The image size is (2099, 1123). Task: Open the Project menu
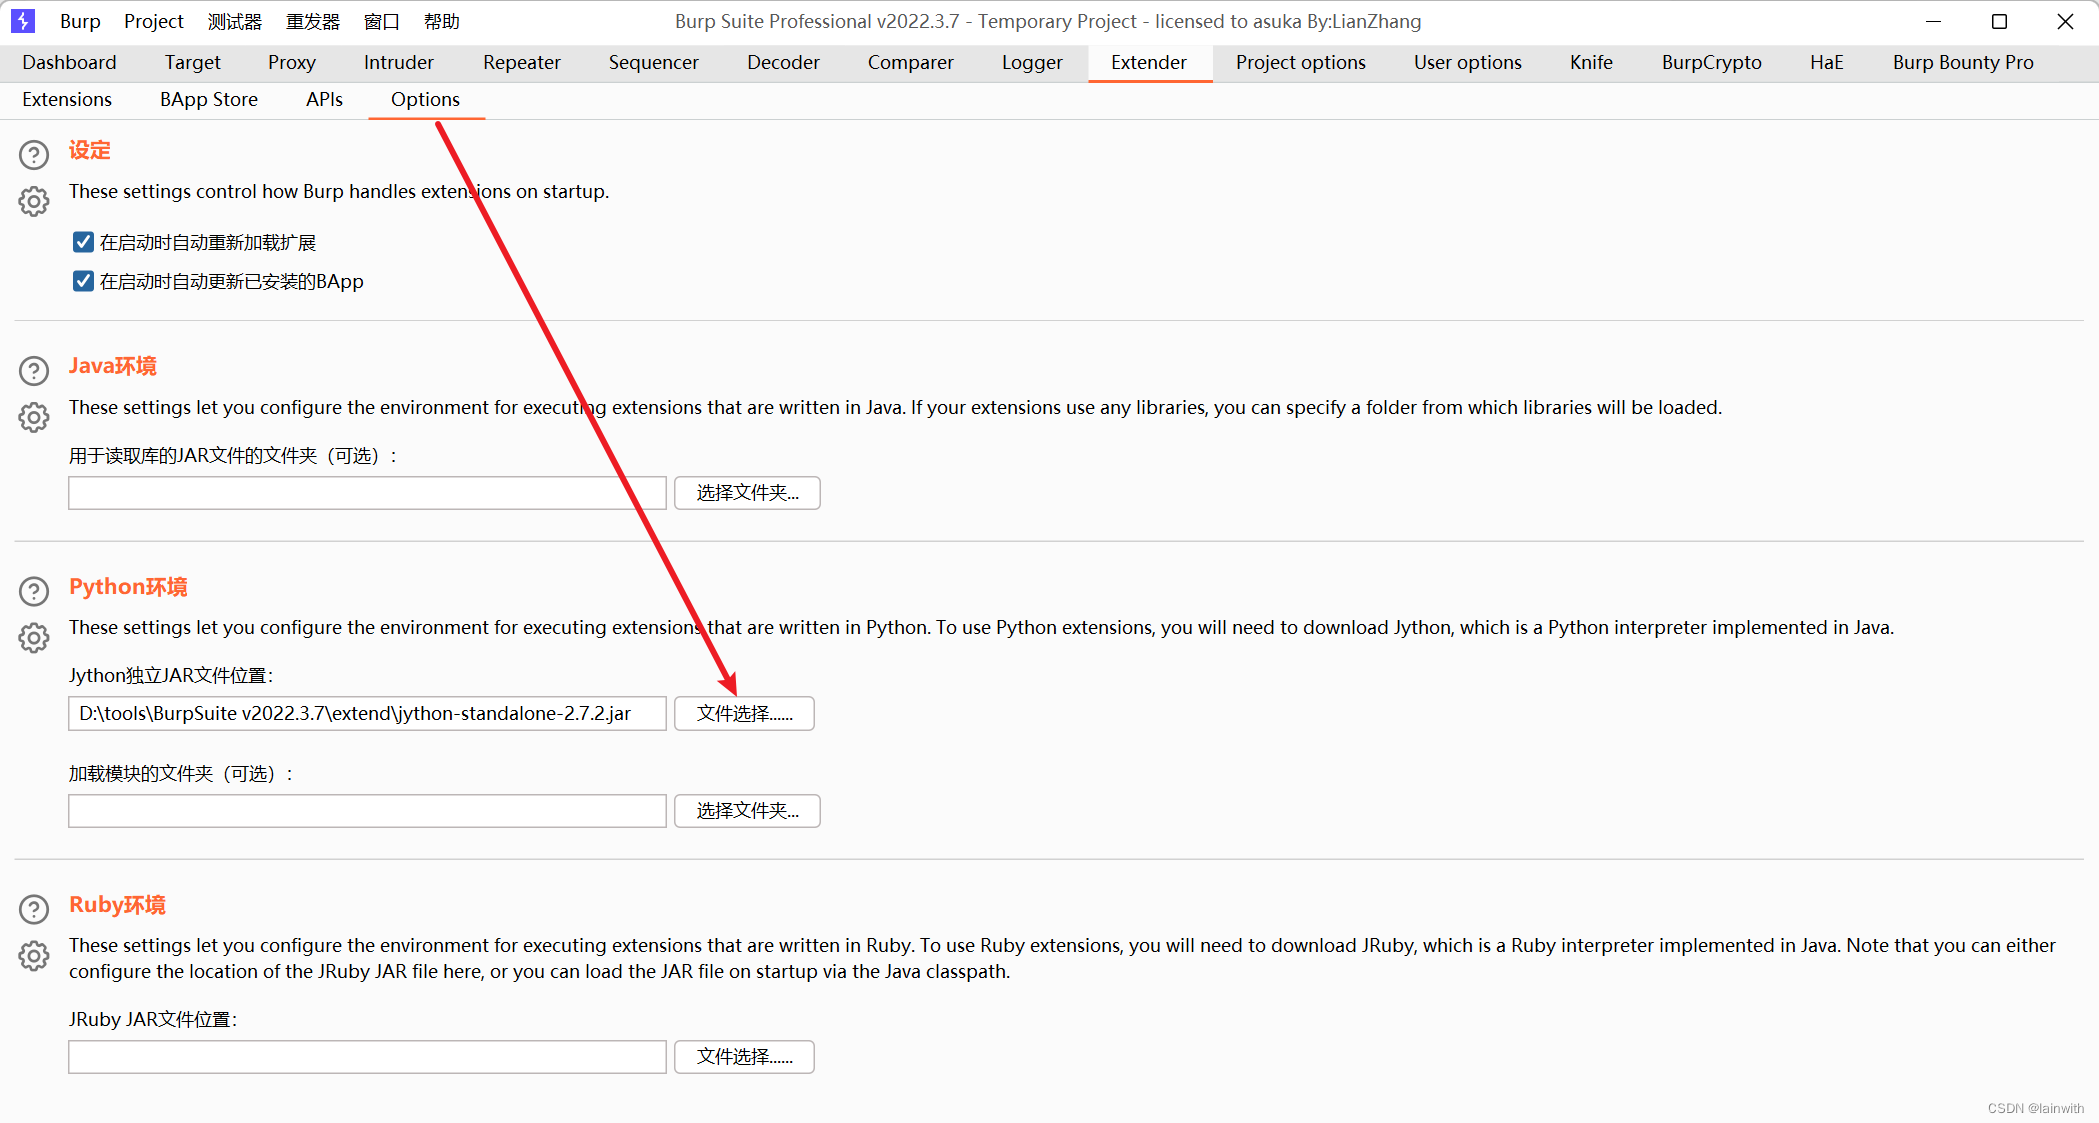(x=153, y=21)
